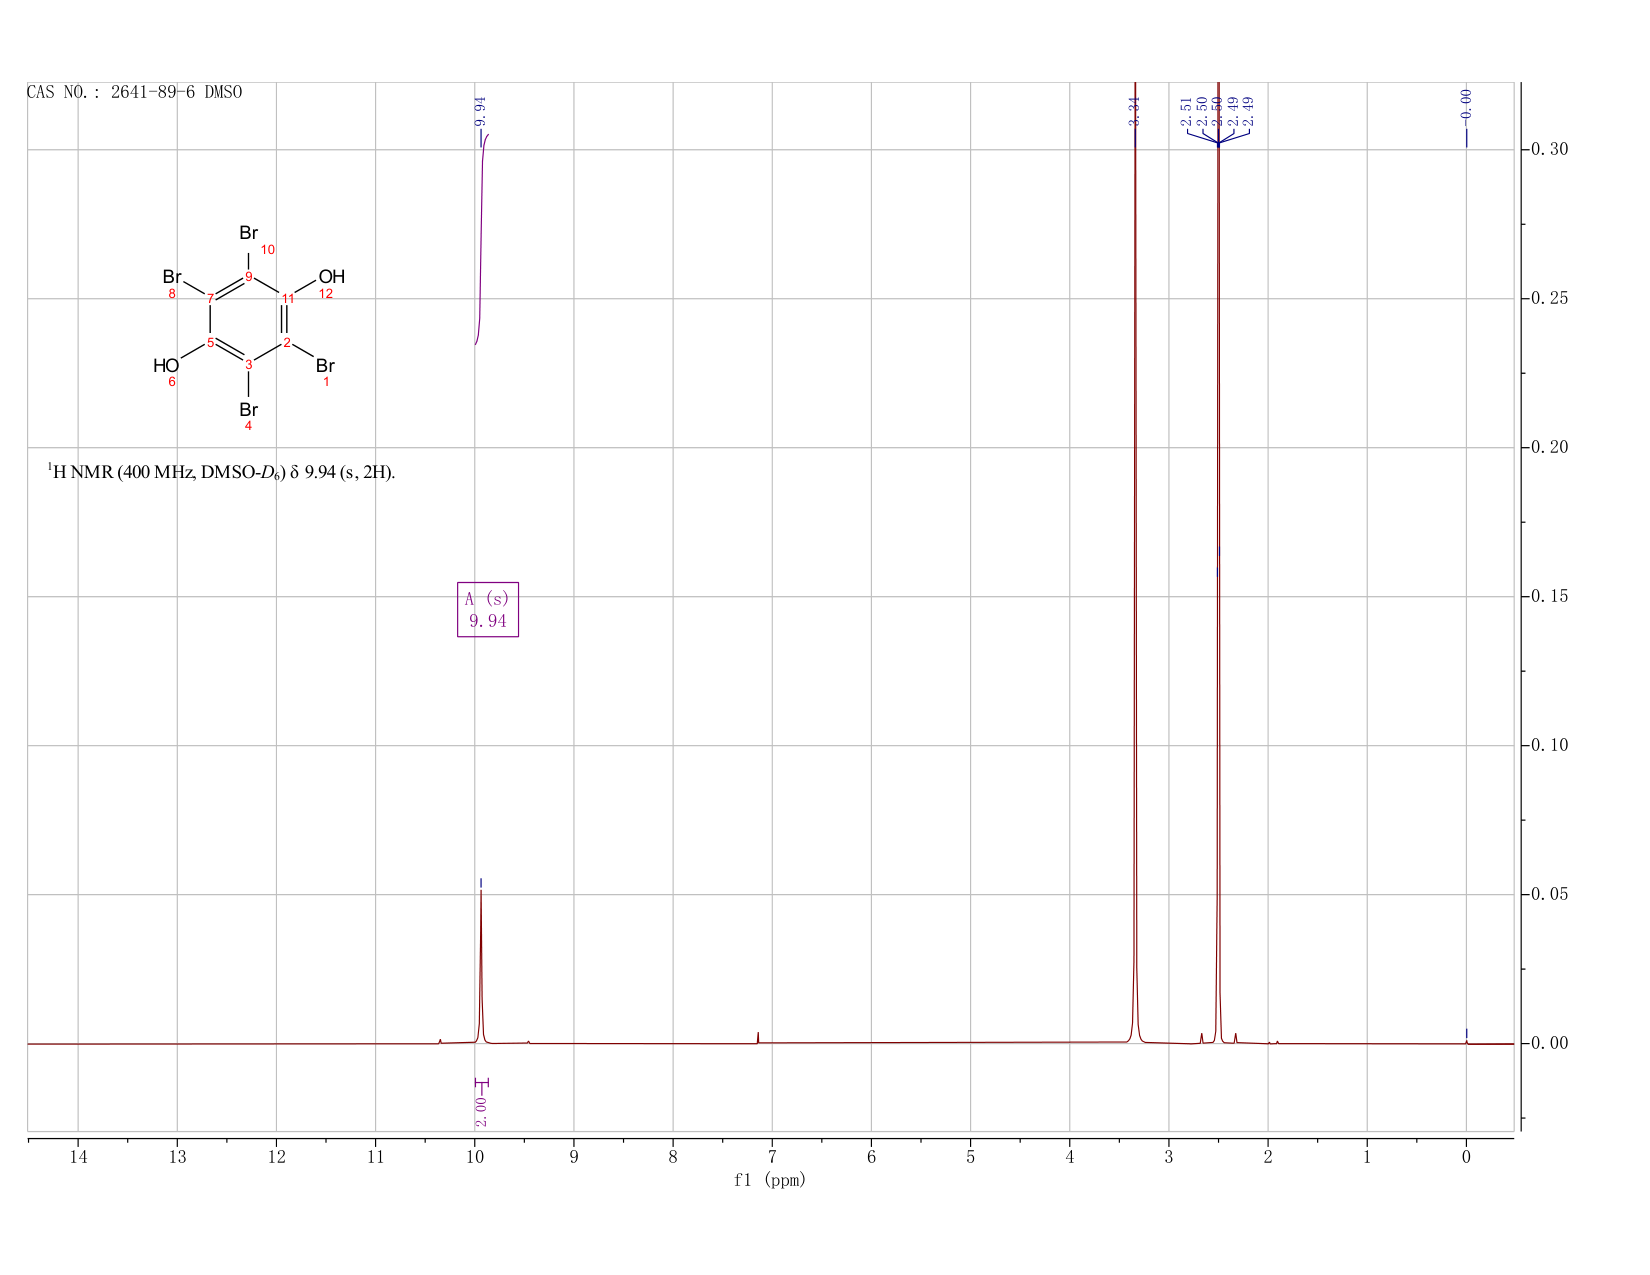Click the small impurity peak near 7.1 ppm
Image resolution: width=1650 pixels, height=1275 pixels.
click(758, 1037)
